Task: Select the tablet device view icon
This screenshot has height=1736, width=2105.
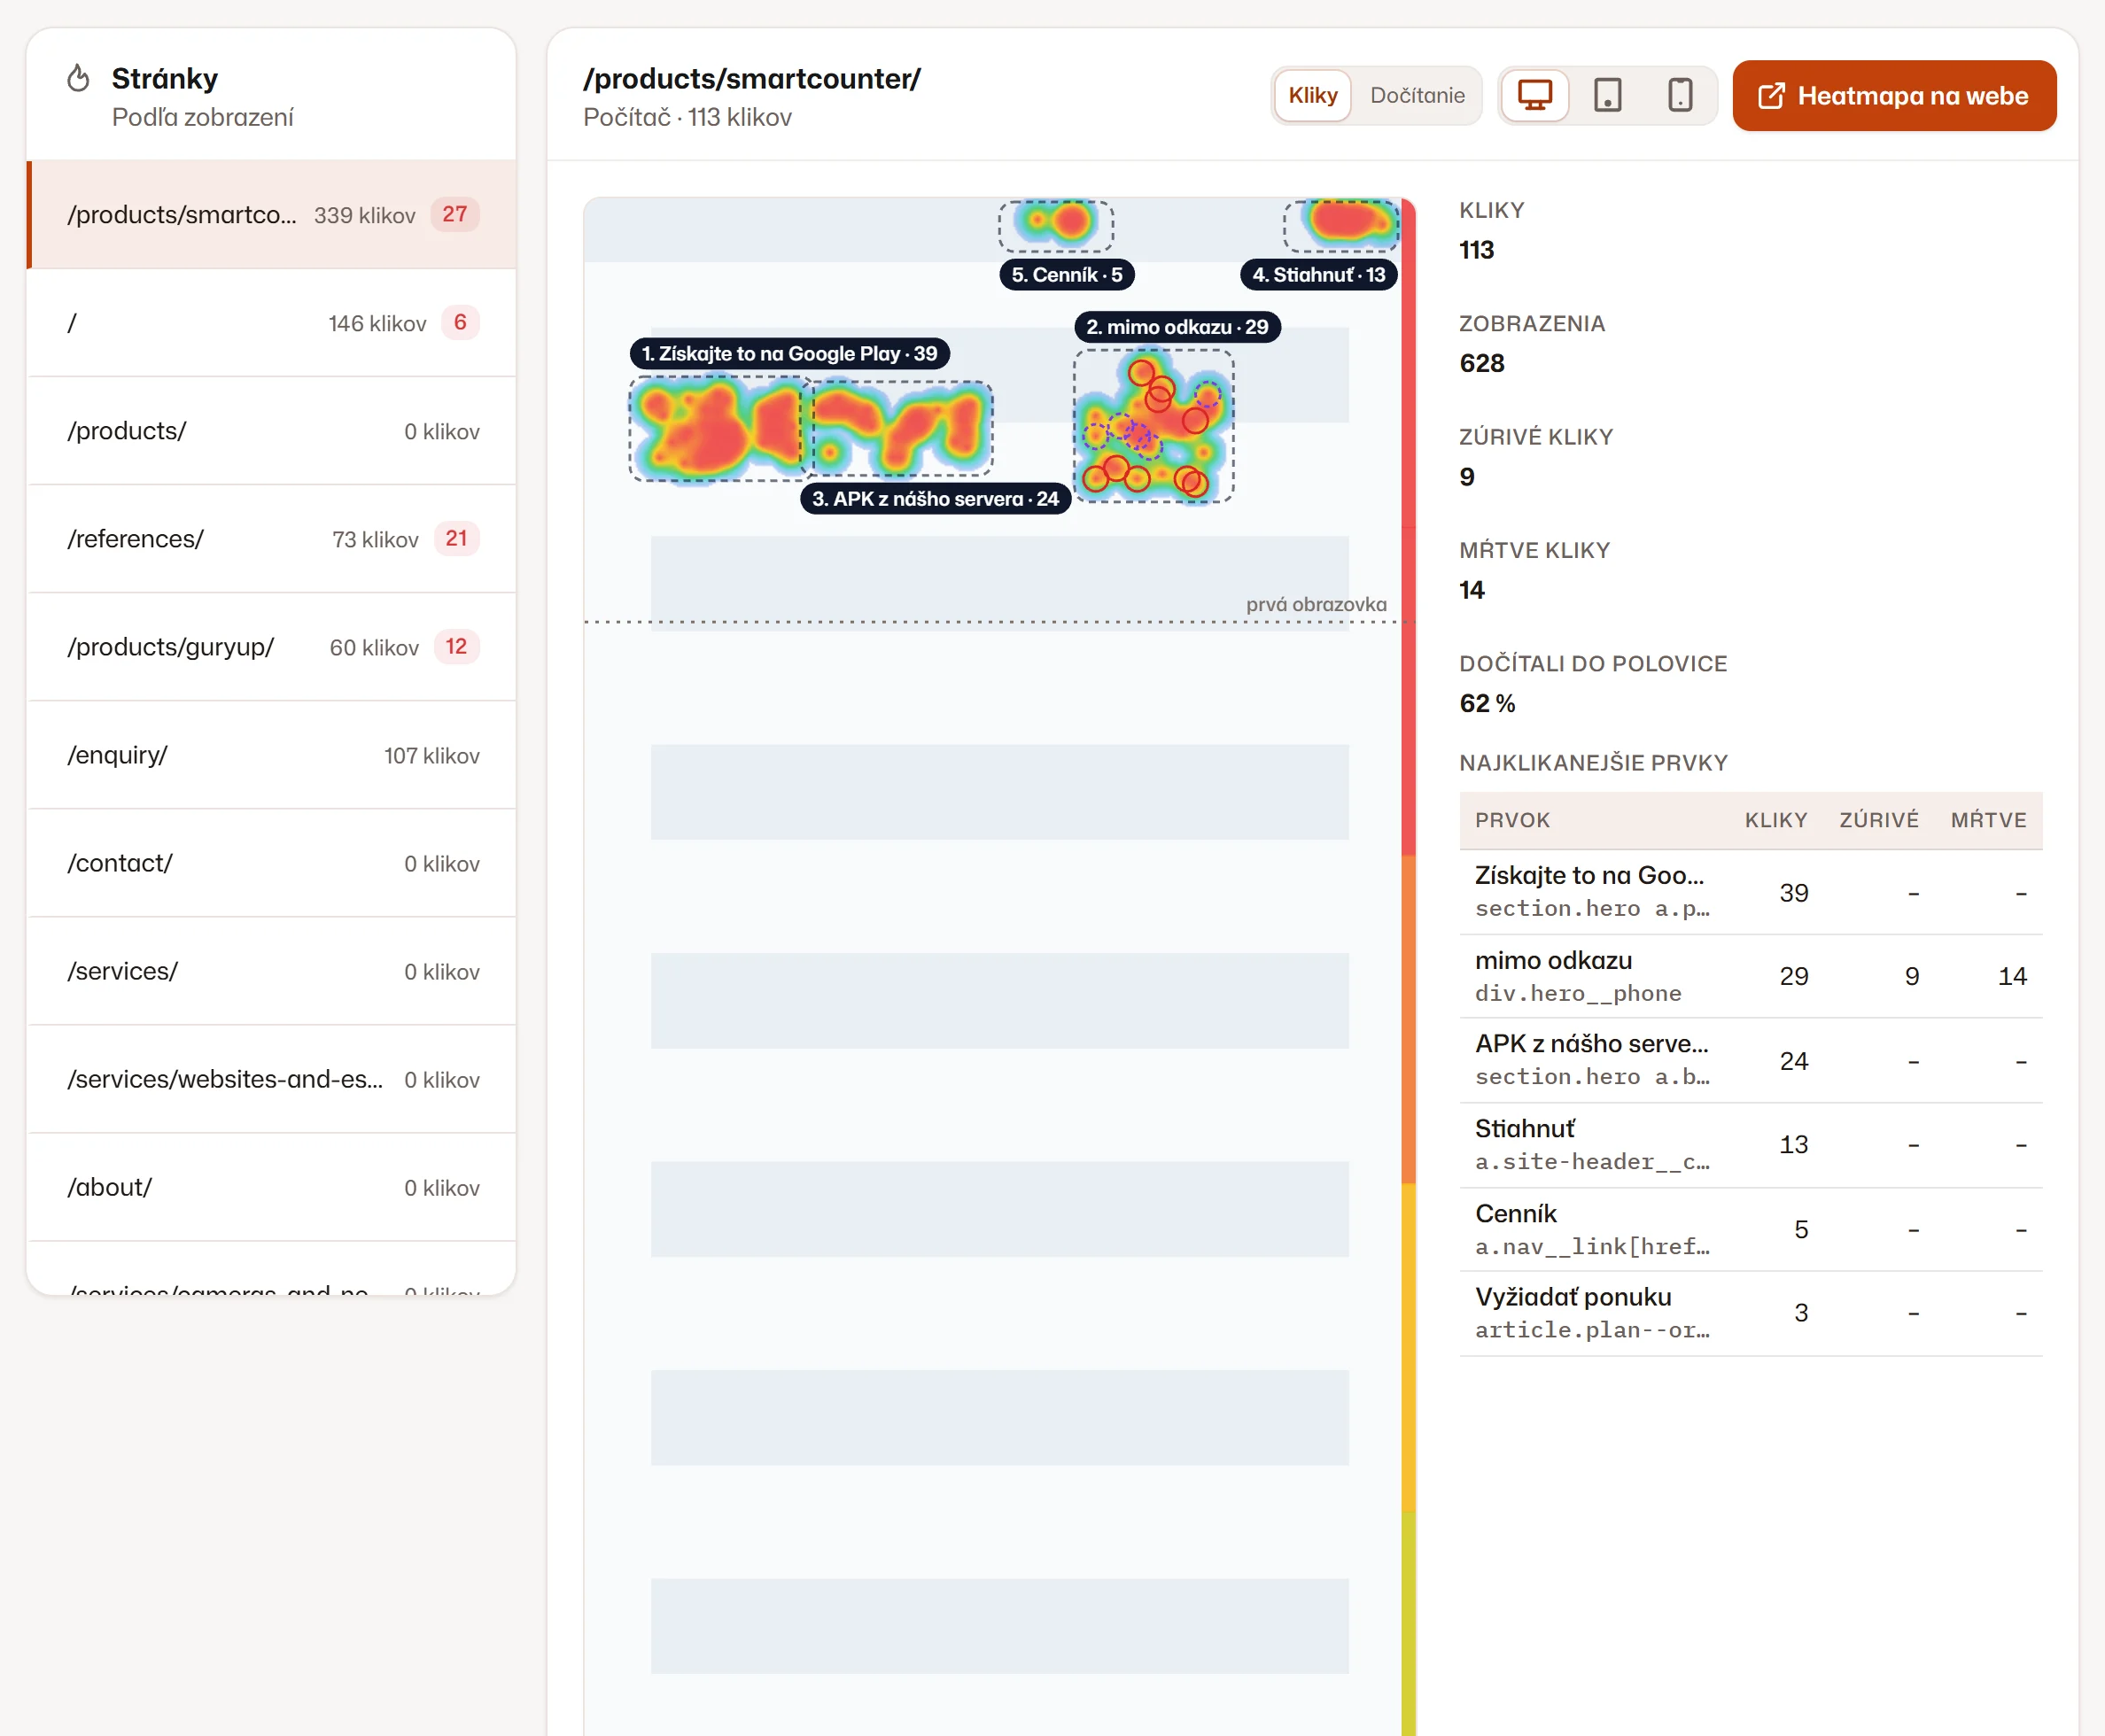Action: 1608,96
